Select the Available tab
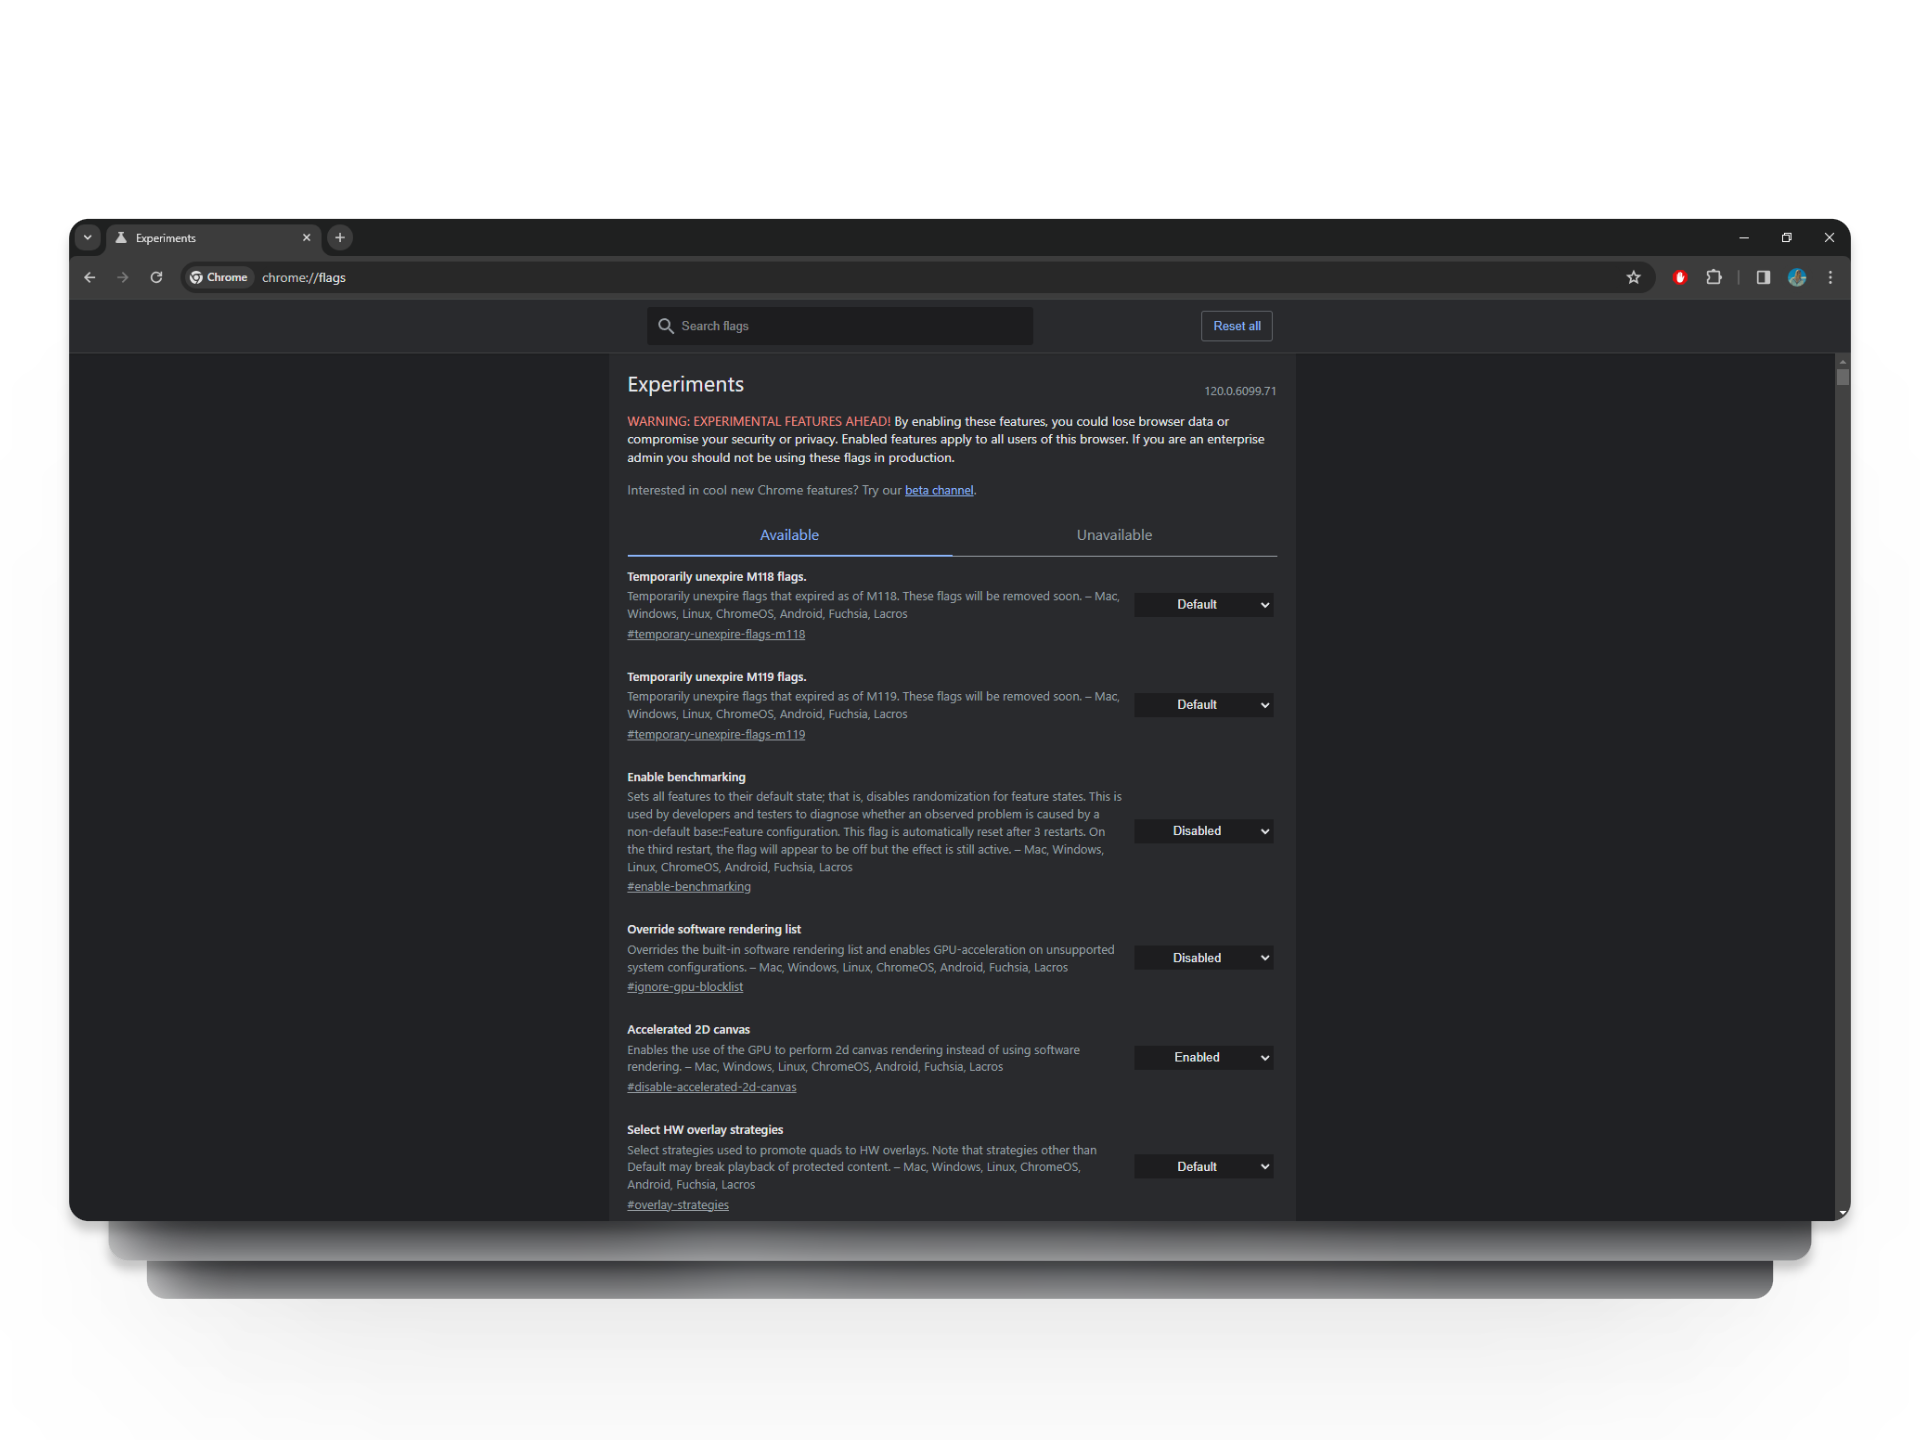Image resolution: width=1920 pixels, height=1440 pixels. click(x=789, y=535)
